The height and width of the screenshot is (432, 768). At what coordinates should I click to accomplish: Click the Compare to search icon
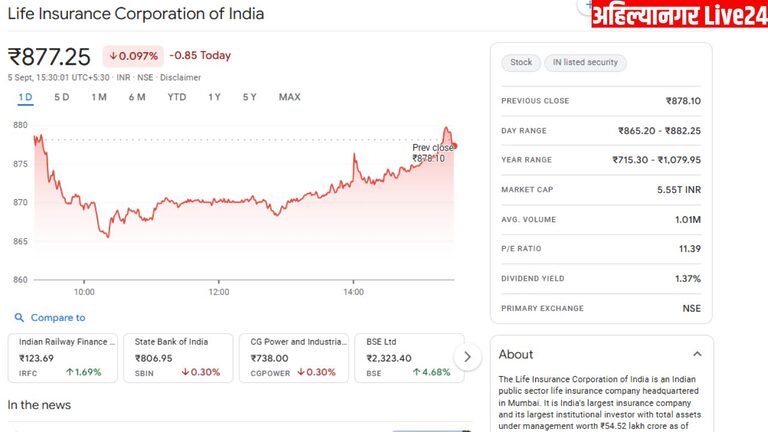point(17,318)
